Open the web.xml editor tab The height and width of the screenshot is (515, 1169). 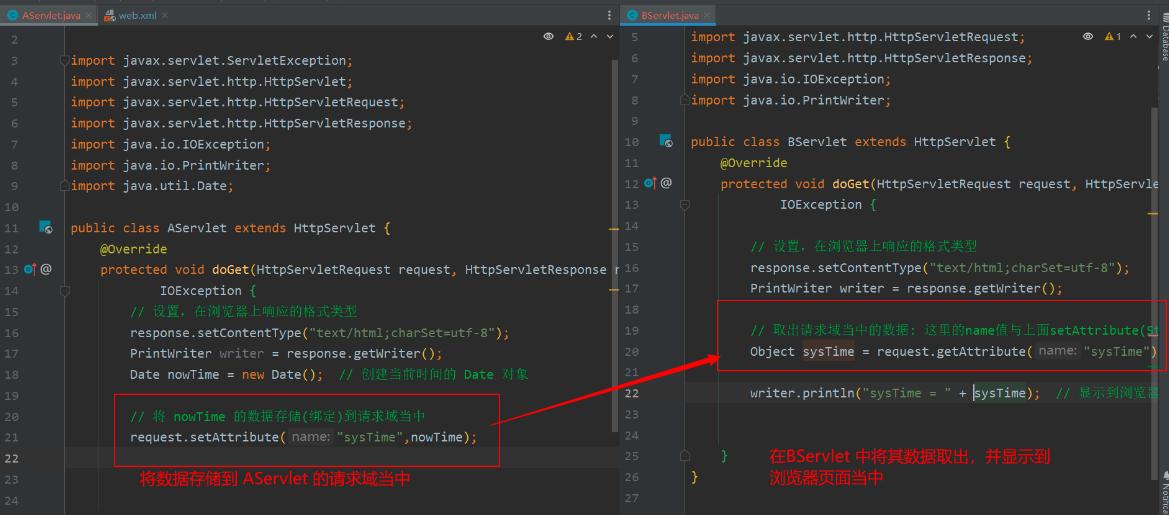click(135, 15)
